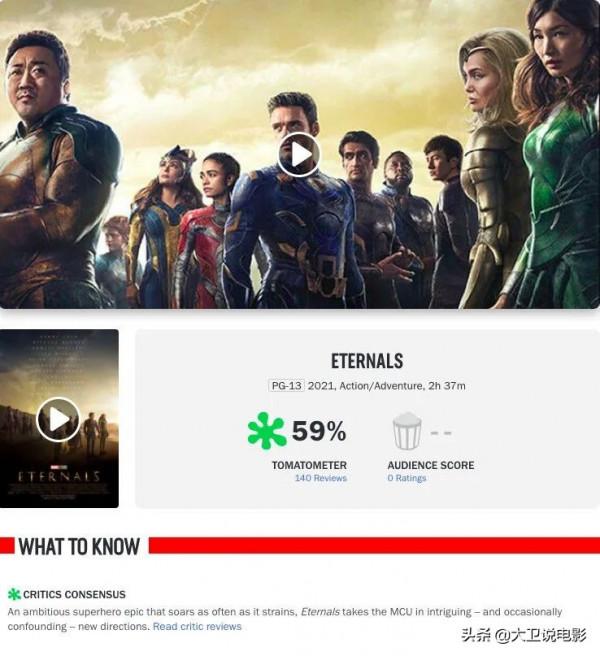600x656 pixels.
Task: Play the Eternals hero banner trailer
Action: (x=299, y=154)
